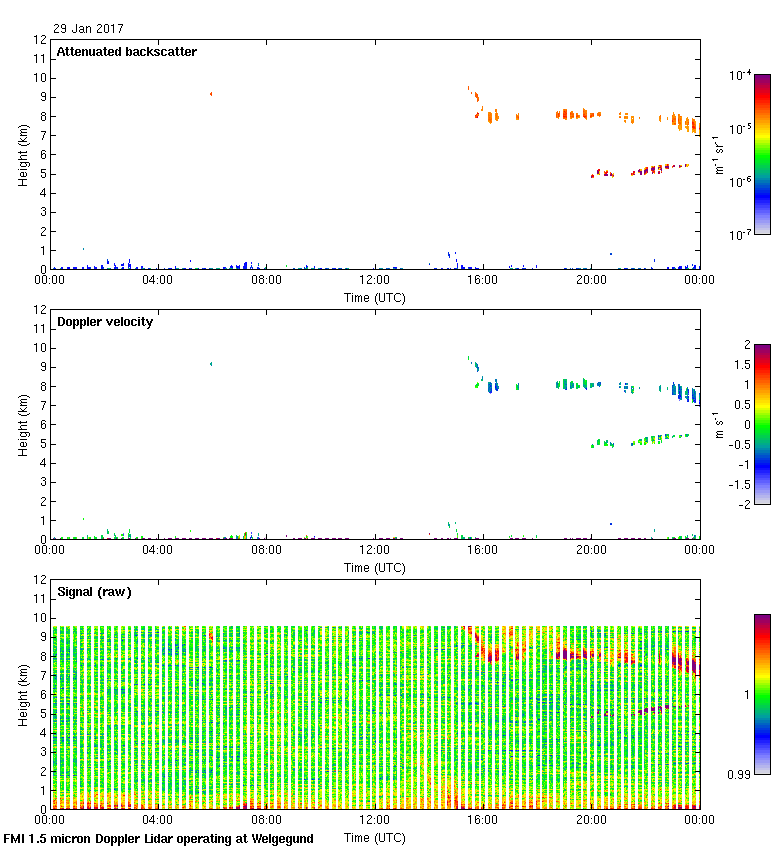
Task: Click the Signal (raw) panel title
Action: tap(94, 592)
